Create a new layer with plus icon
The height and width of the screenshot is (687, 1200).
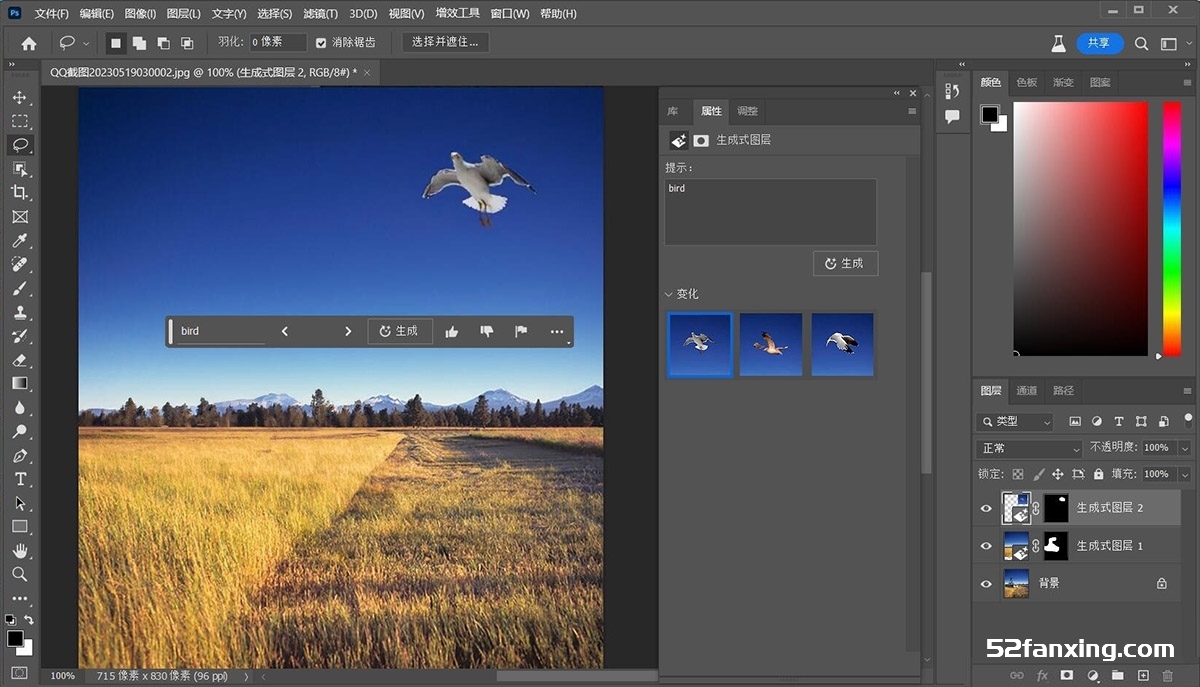pyautogui.click(x=1143, y=676)
